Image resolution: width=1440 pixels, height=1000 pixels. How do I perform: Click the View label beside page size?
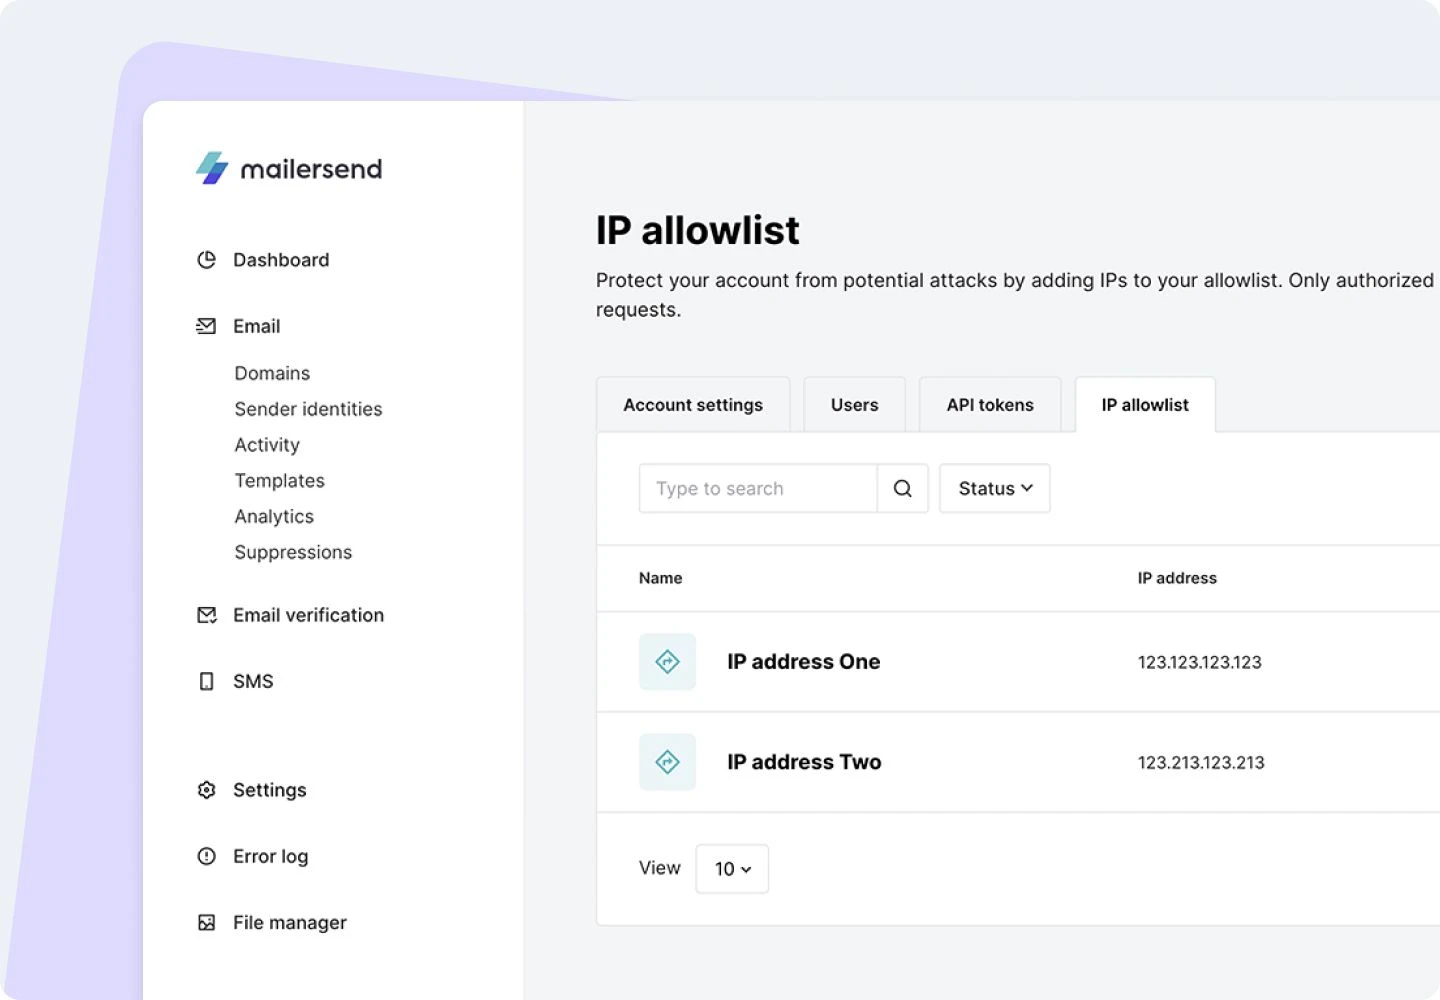coord(659,868)
